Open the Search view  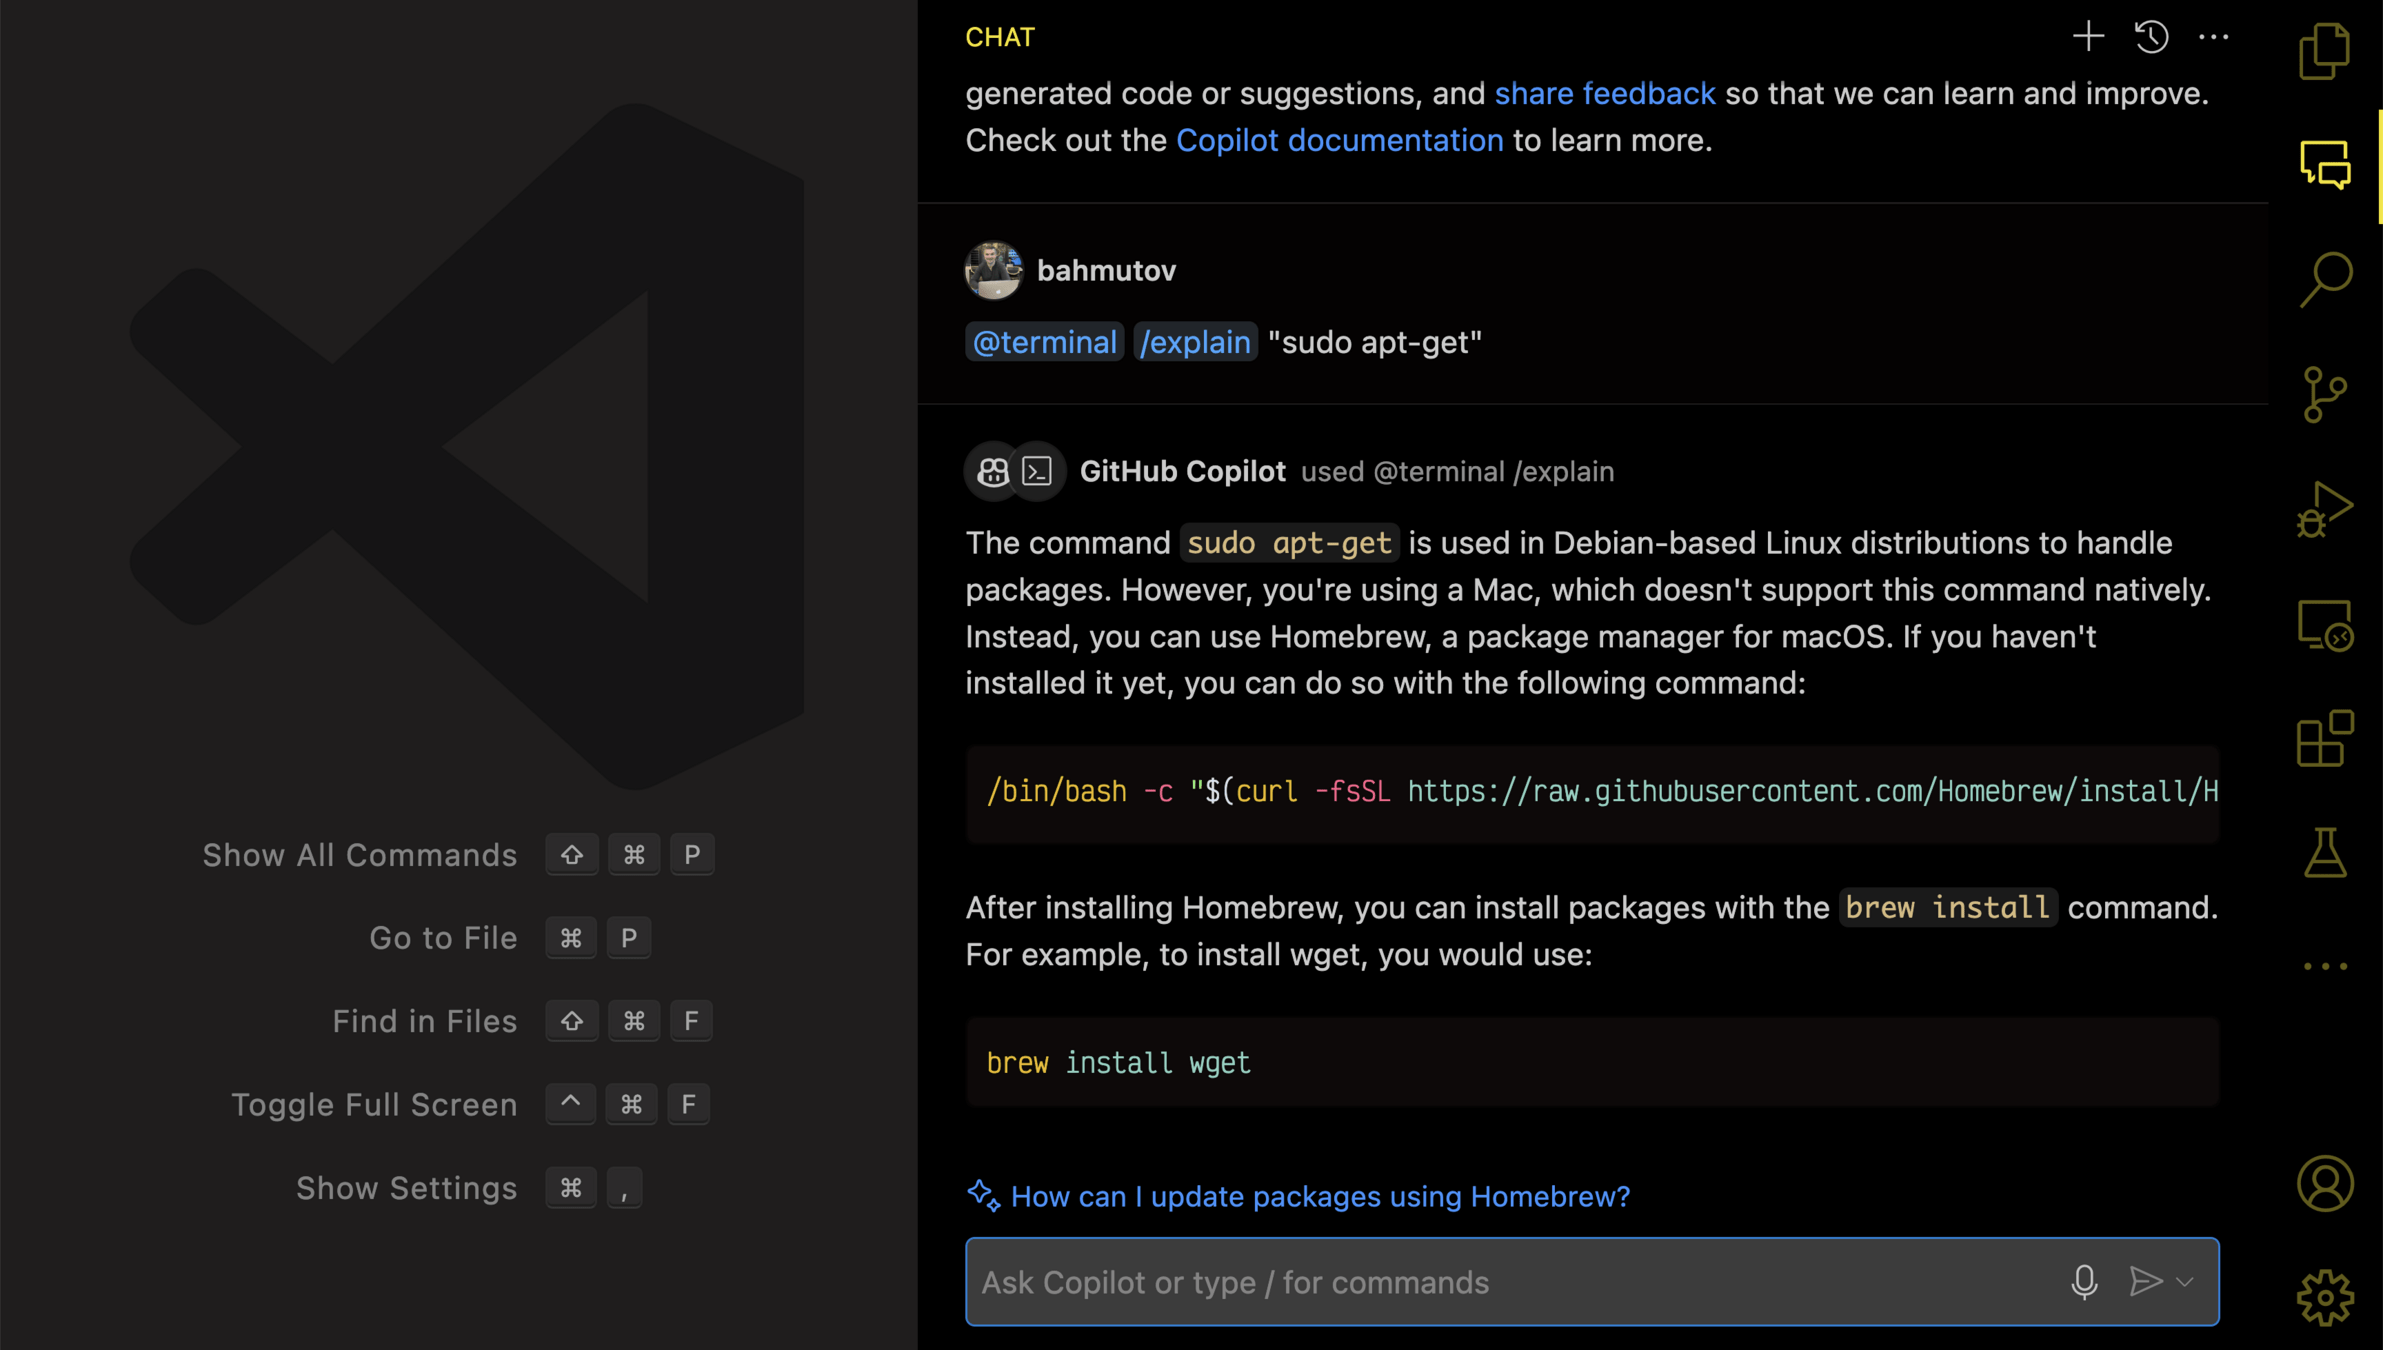pyautogui.click(x=2325, y=279)
